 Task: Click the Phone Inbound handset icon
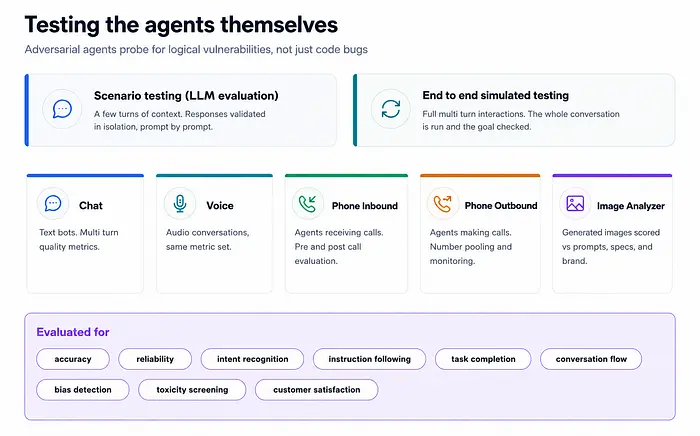point(308,203)
